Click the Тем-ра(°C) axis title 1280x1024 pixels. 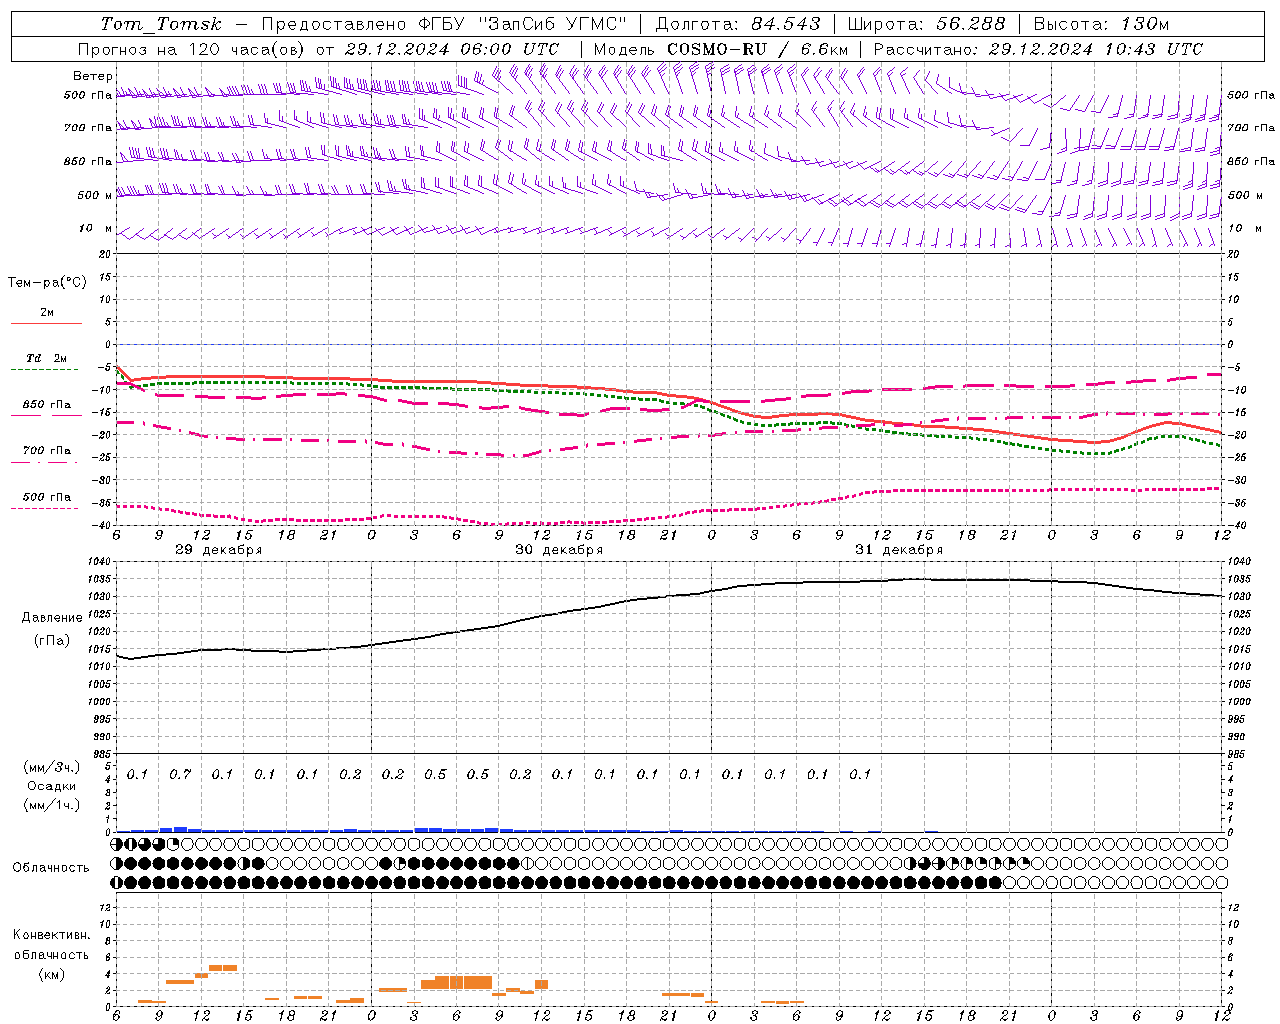tap(47, 283)
